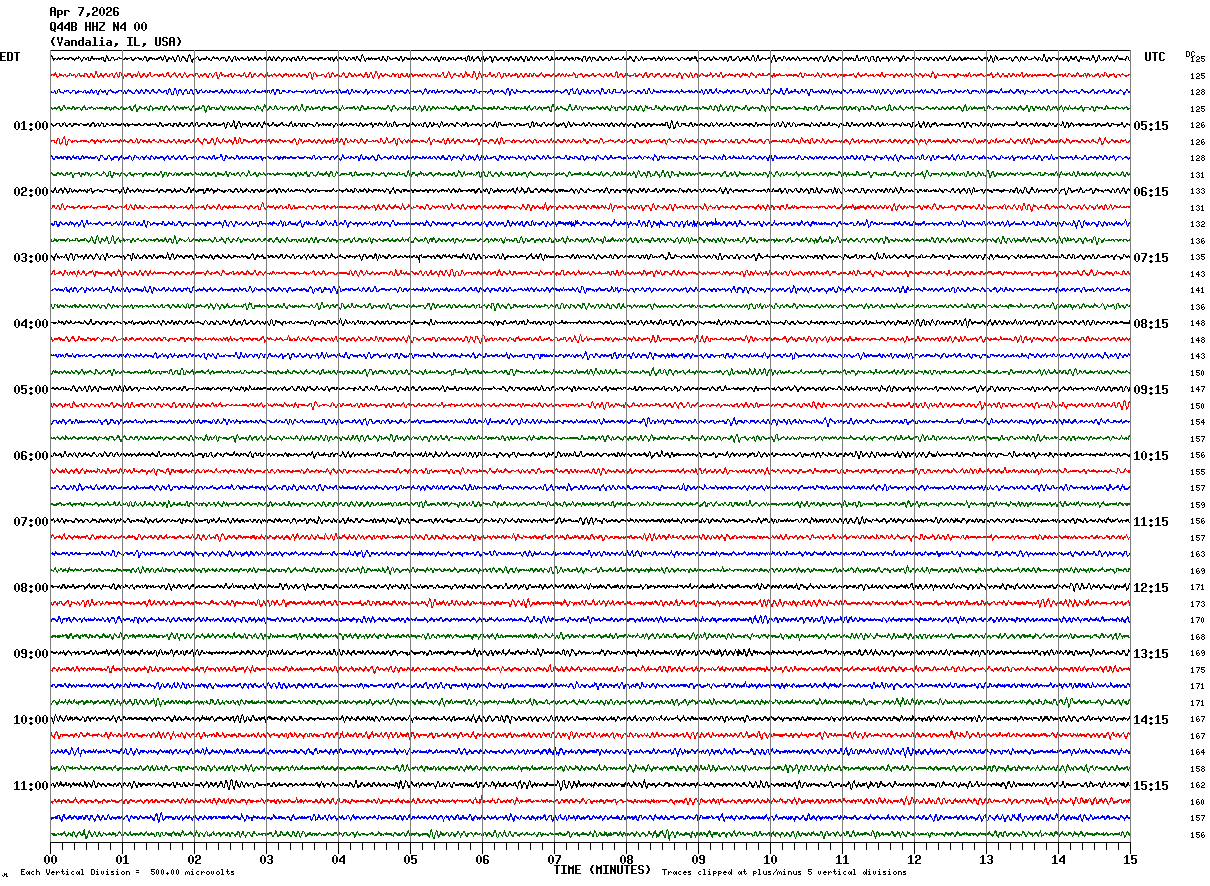Screen dimensions: 1210x886
Task: Click the 15:15 UTC time label
Action: (1151, 786)
